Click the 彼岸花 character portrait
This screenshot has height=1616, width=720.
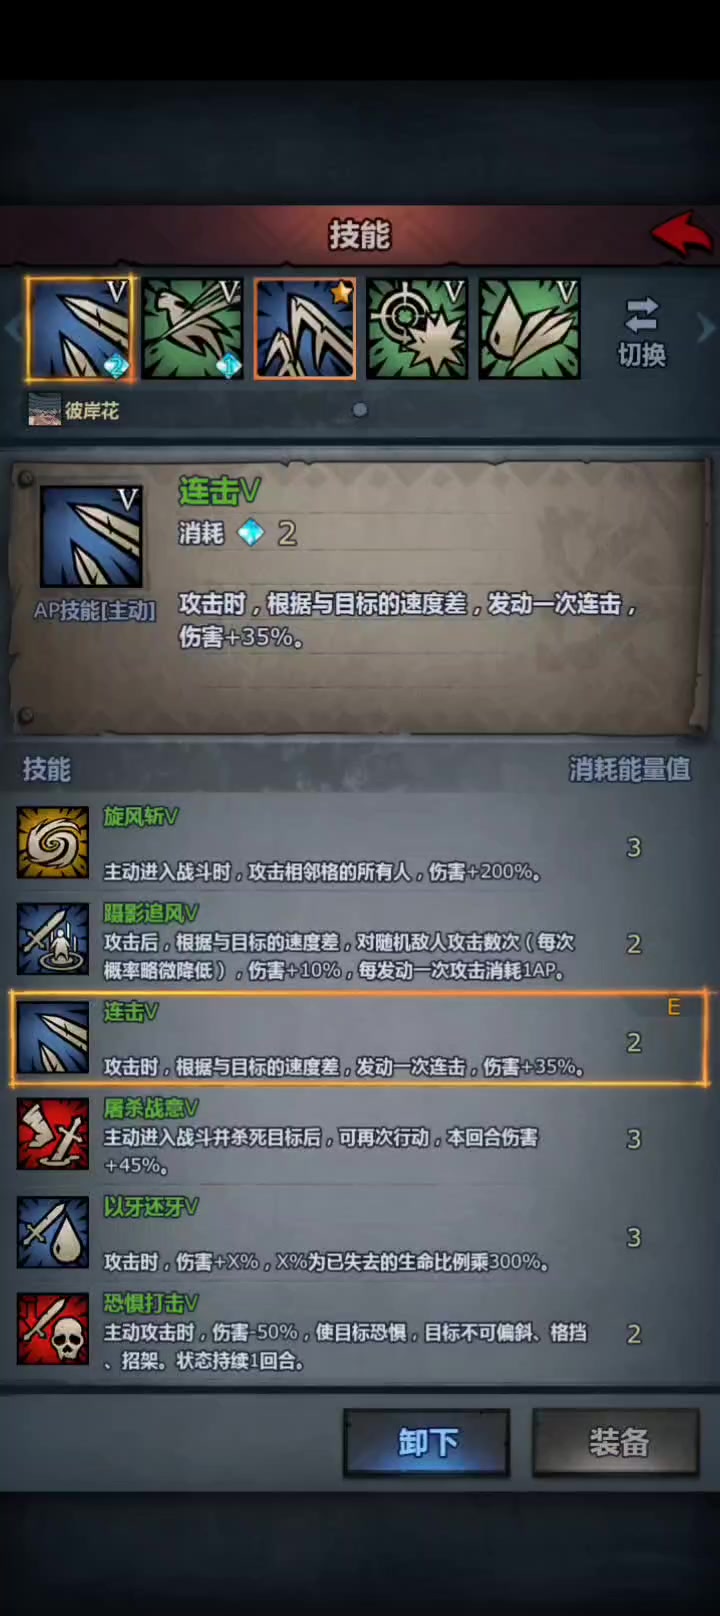click(x=44, y=410)
